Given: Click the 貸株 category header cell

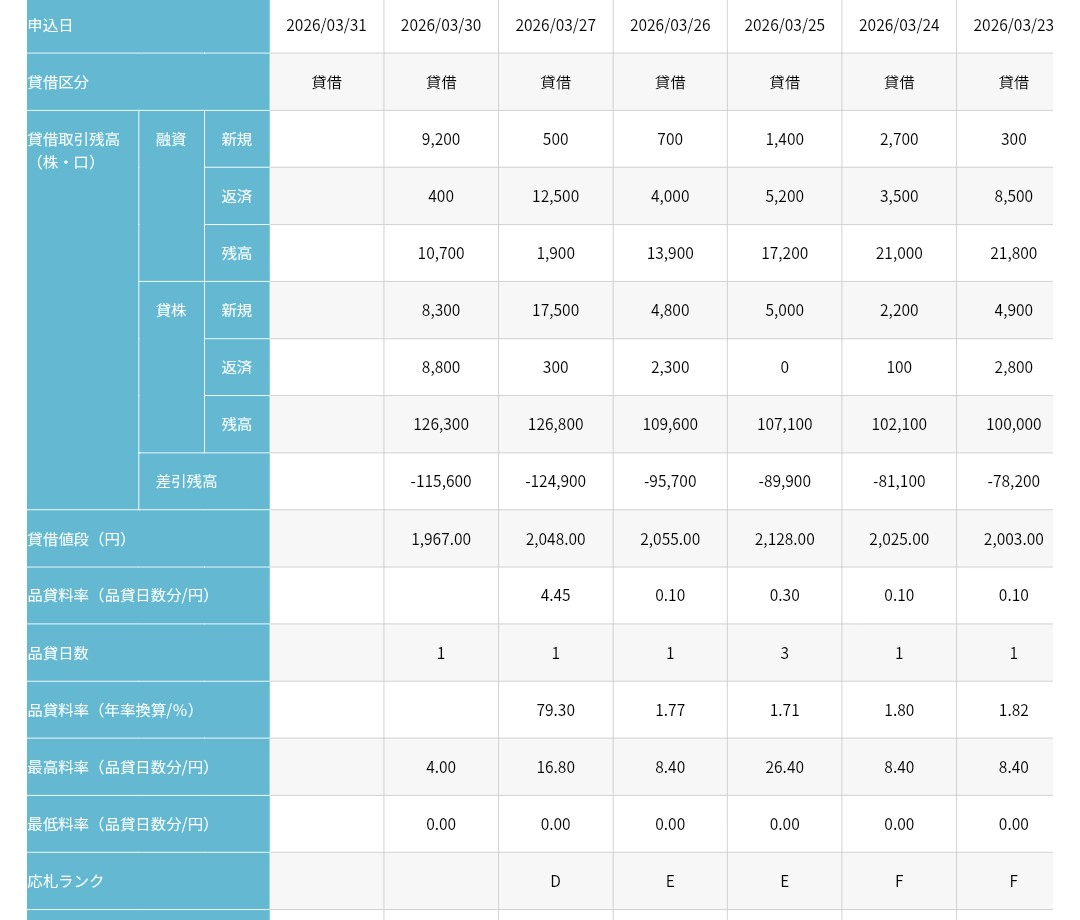Looking at the screenshot, I should point(171,310).
